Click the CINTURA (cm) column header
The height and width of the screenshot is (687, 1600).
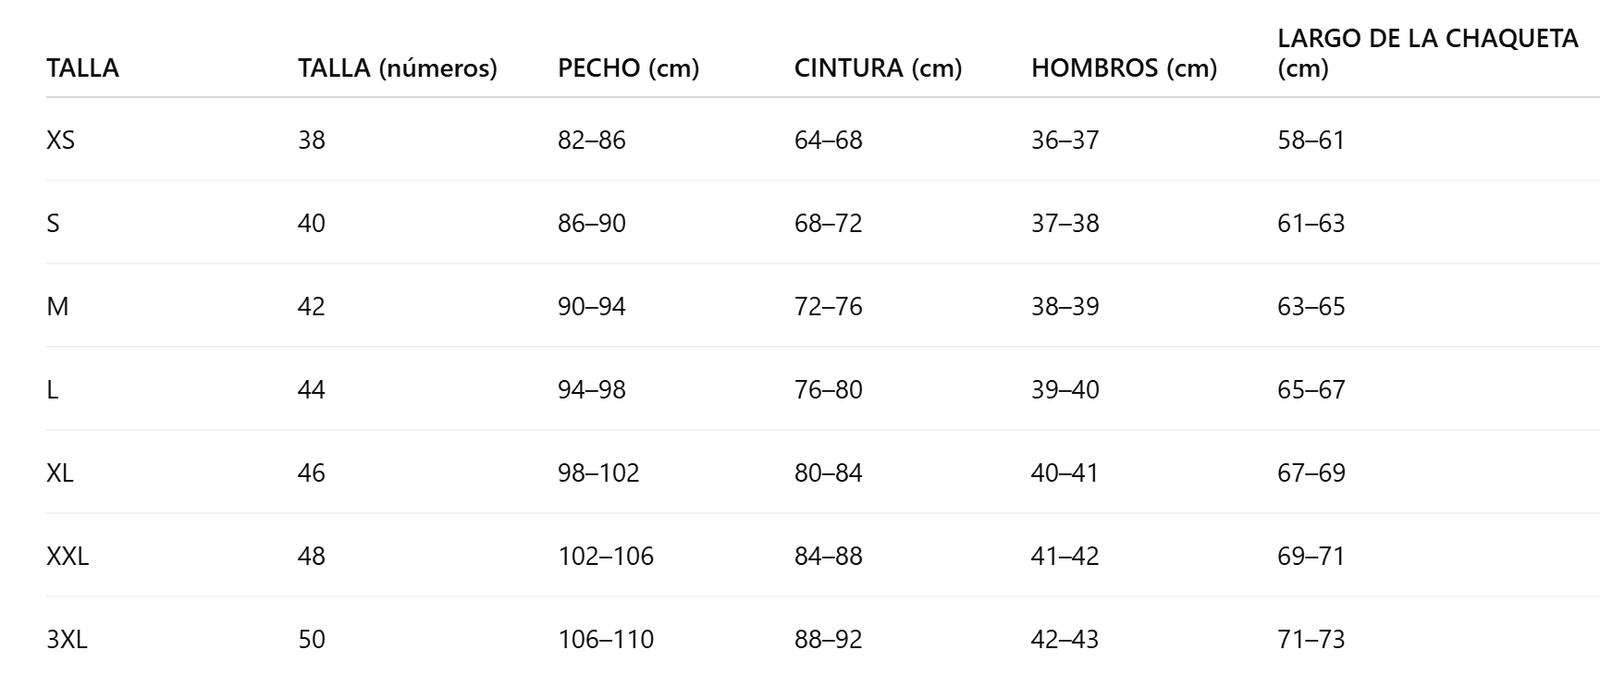[877, 68]
